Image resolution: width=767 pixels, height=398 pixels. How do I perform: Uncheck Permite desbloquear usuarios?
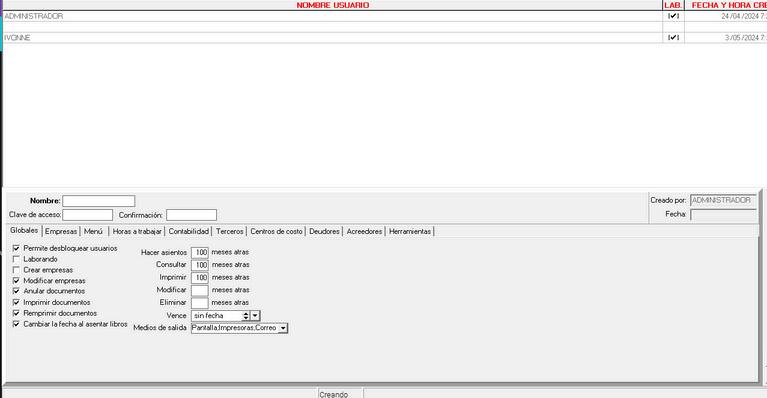[x=16, y=248]
